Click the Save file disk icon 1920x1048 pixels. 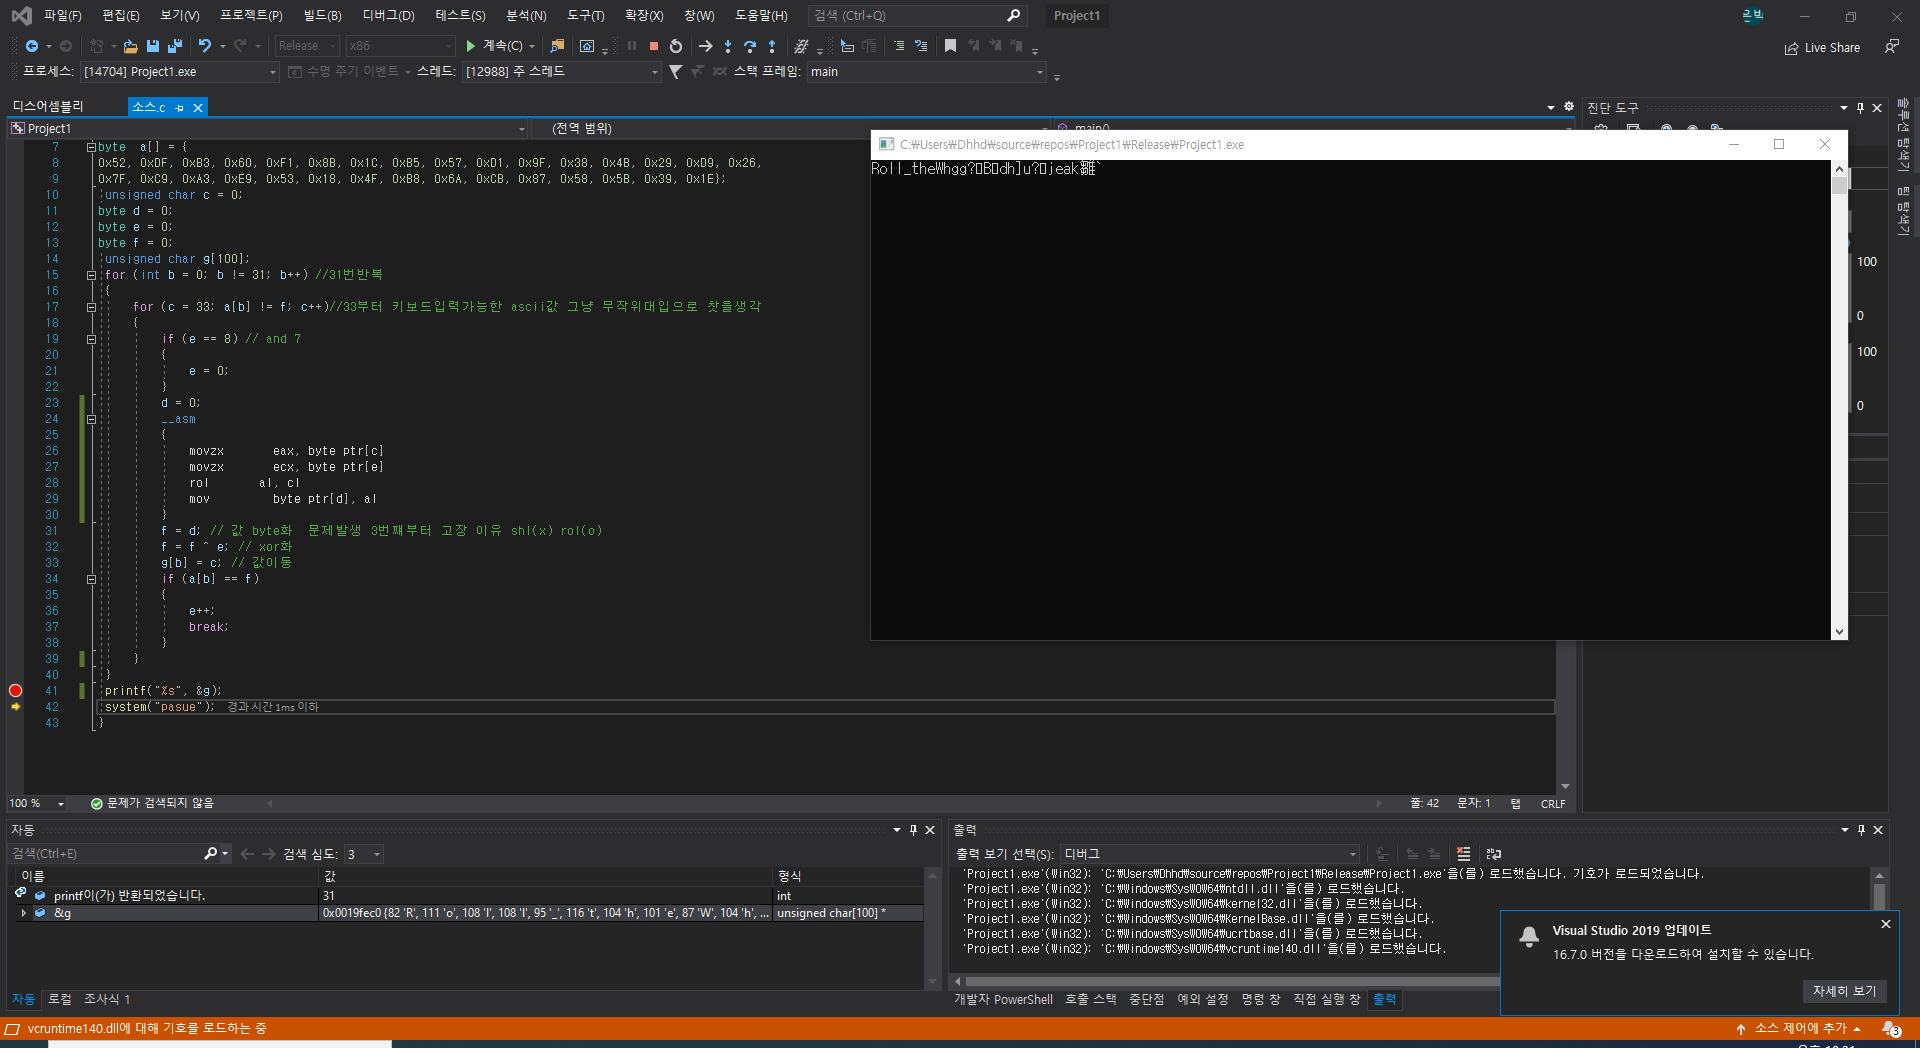click(x=153, y=46)
